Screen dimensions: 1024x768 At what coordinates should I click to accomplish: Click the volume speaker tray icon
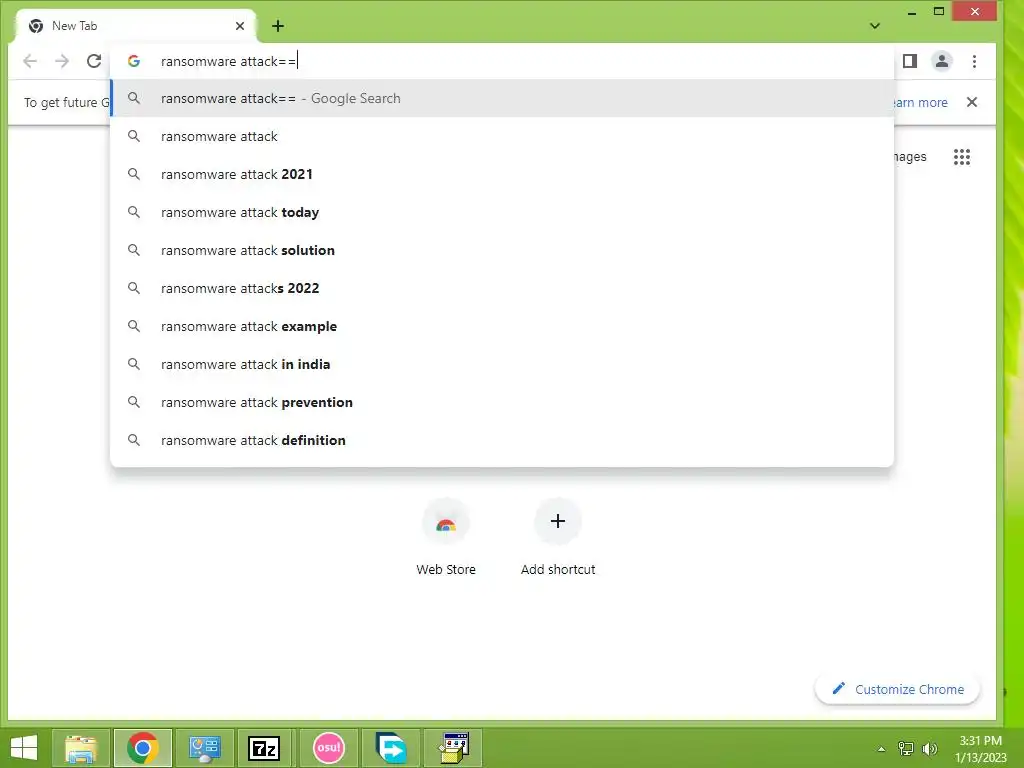pos(930,749)
